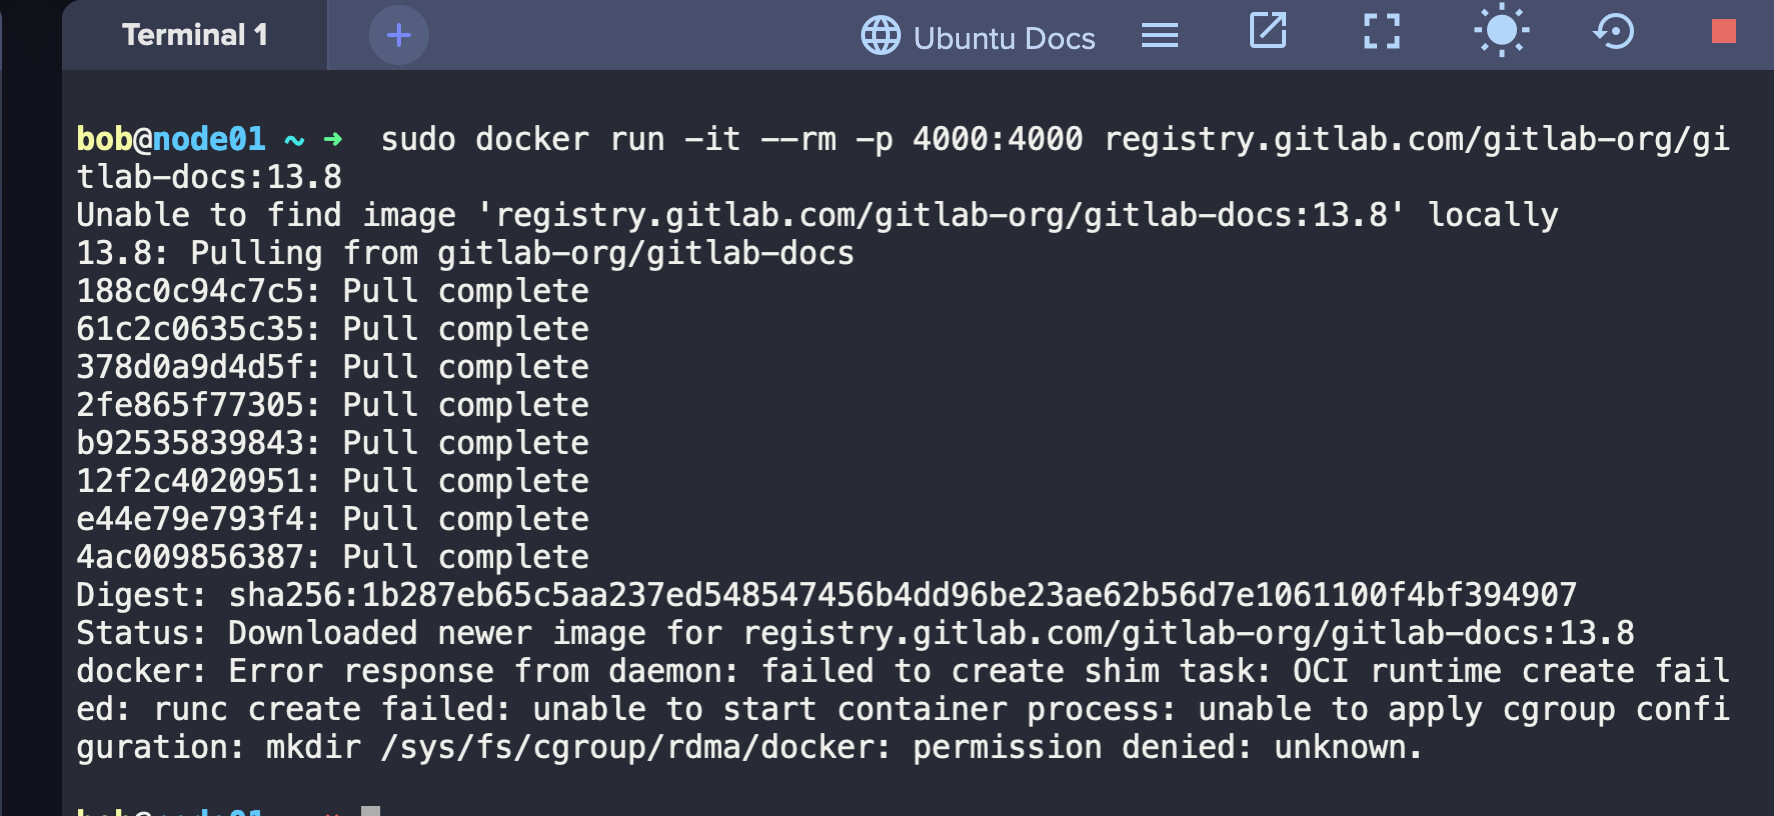This screenshot has height=816, width=1774.
Task: Click the Digest sha256 hash line
Action: [826, 595]
